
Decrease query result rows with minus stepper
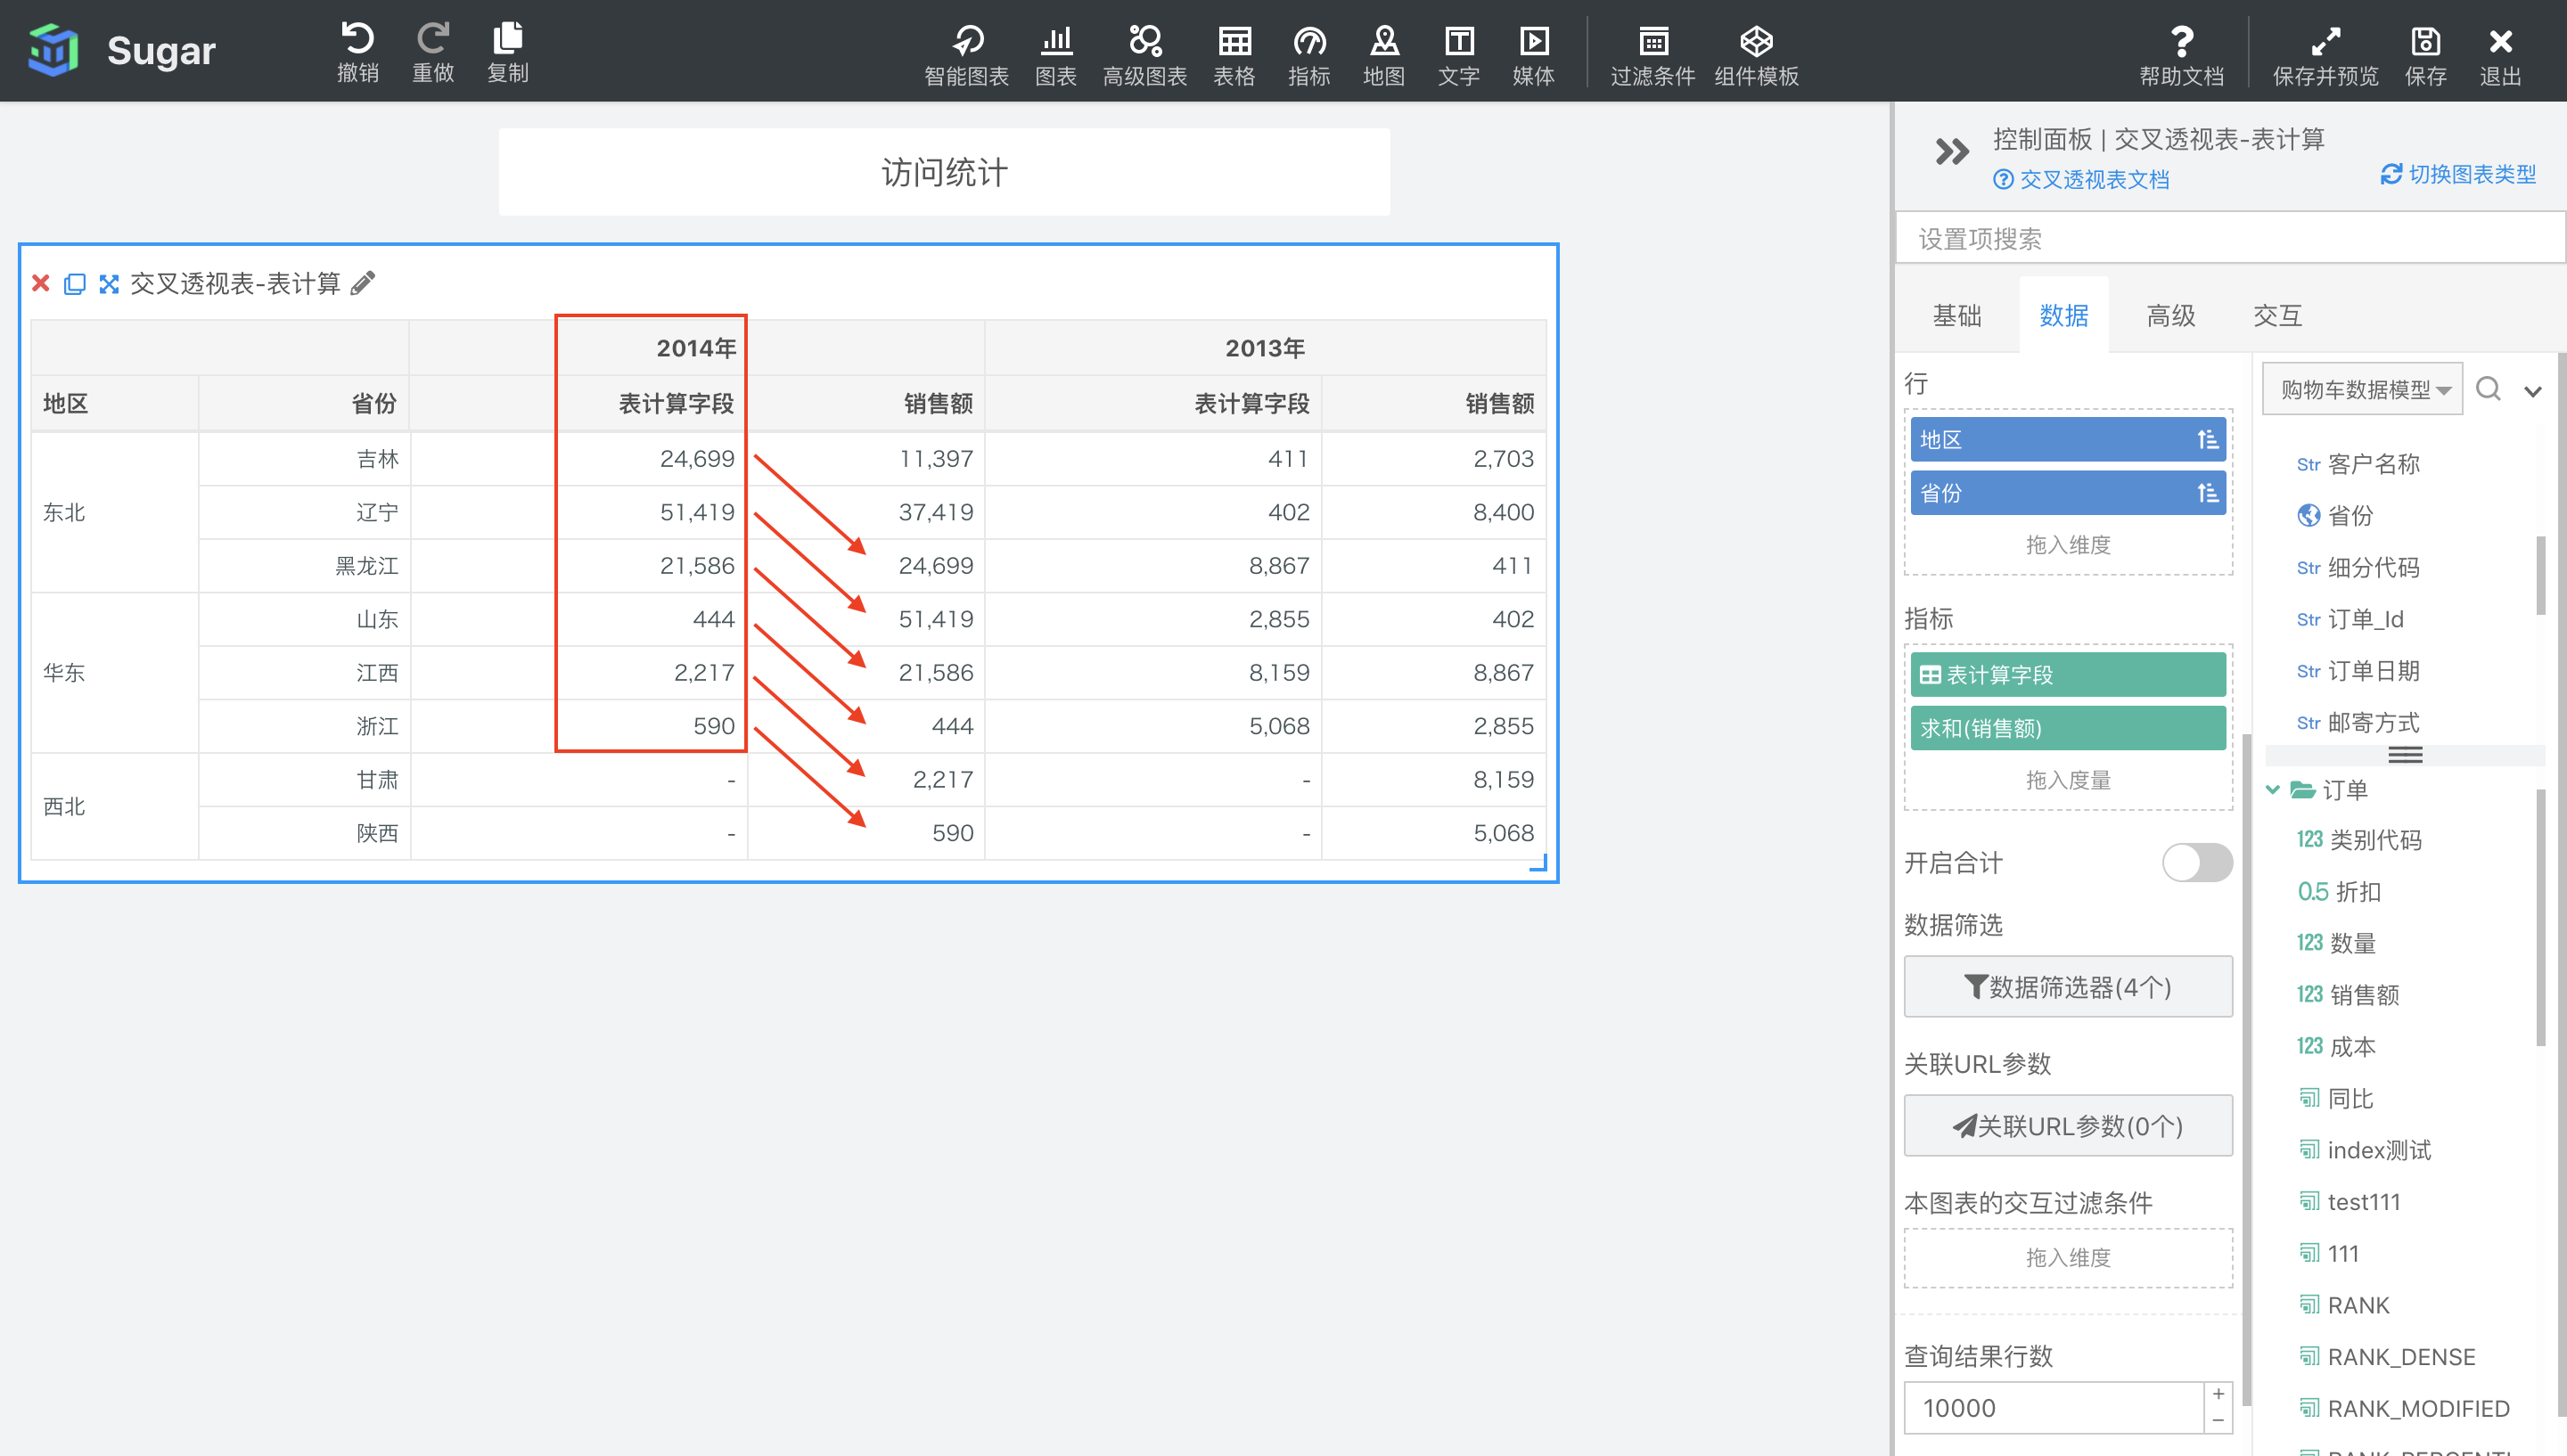pos(2218,1421)
